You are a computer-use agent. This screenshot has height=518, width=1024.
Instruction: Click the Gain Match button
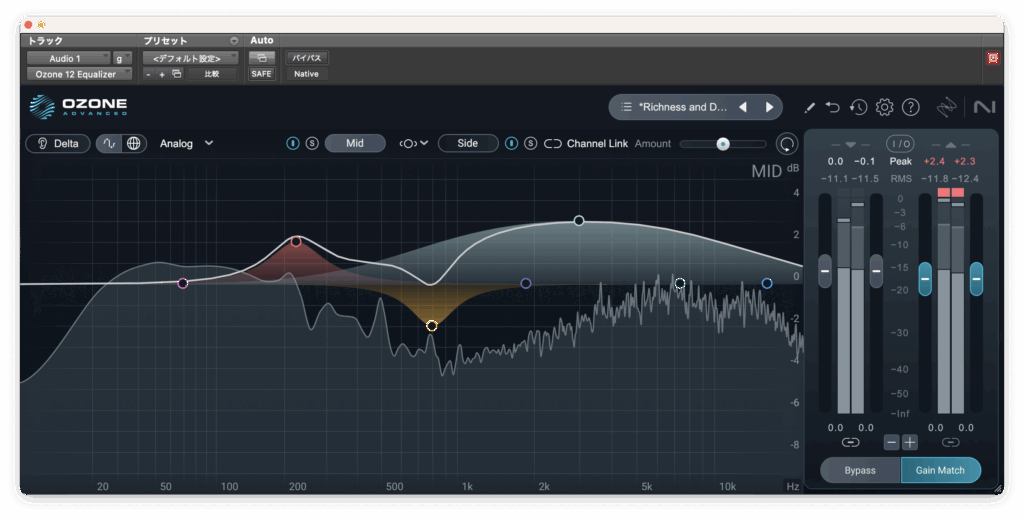[x=940, y=470]
